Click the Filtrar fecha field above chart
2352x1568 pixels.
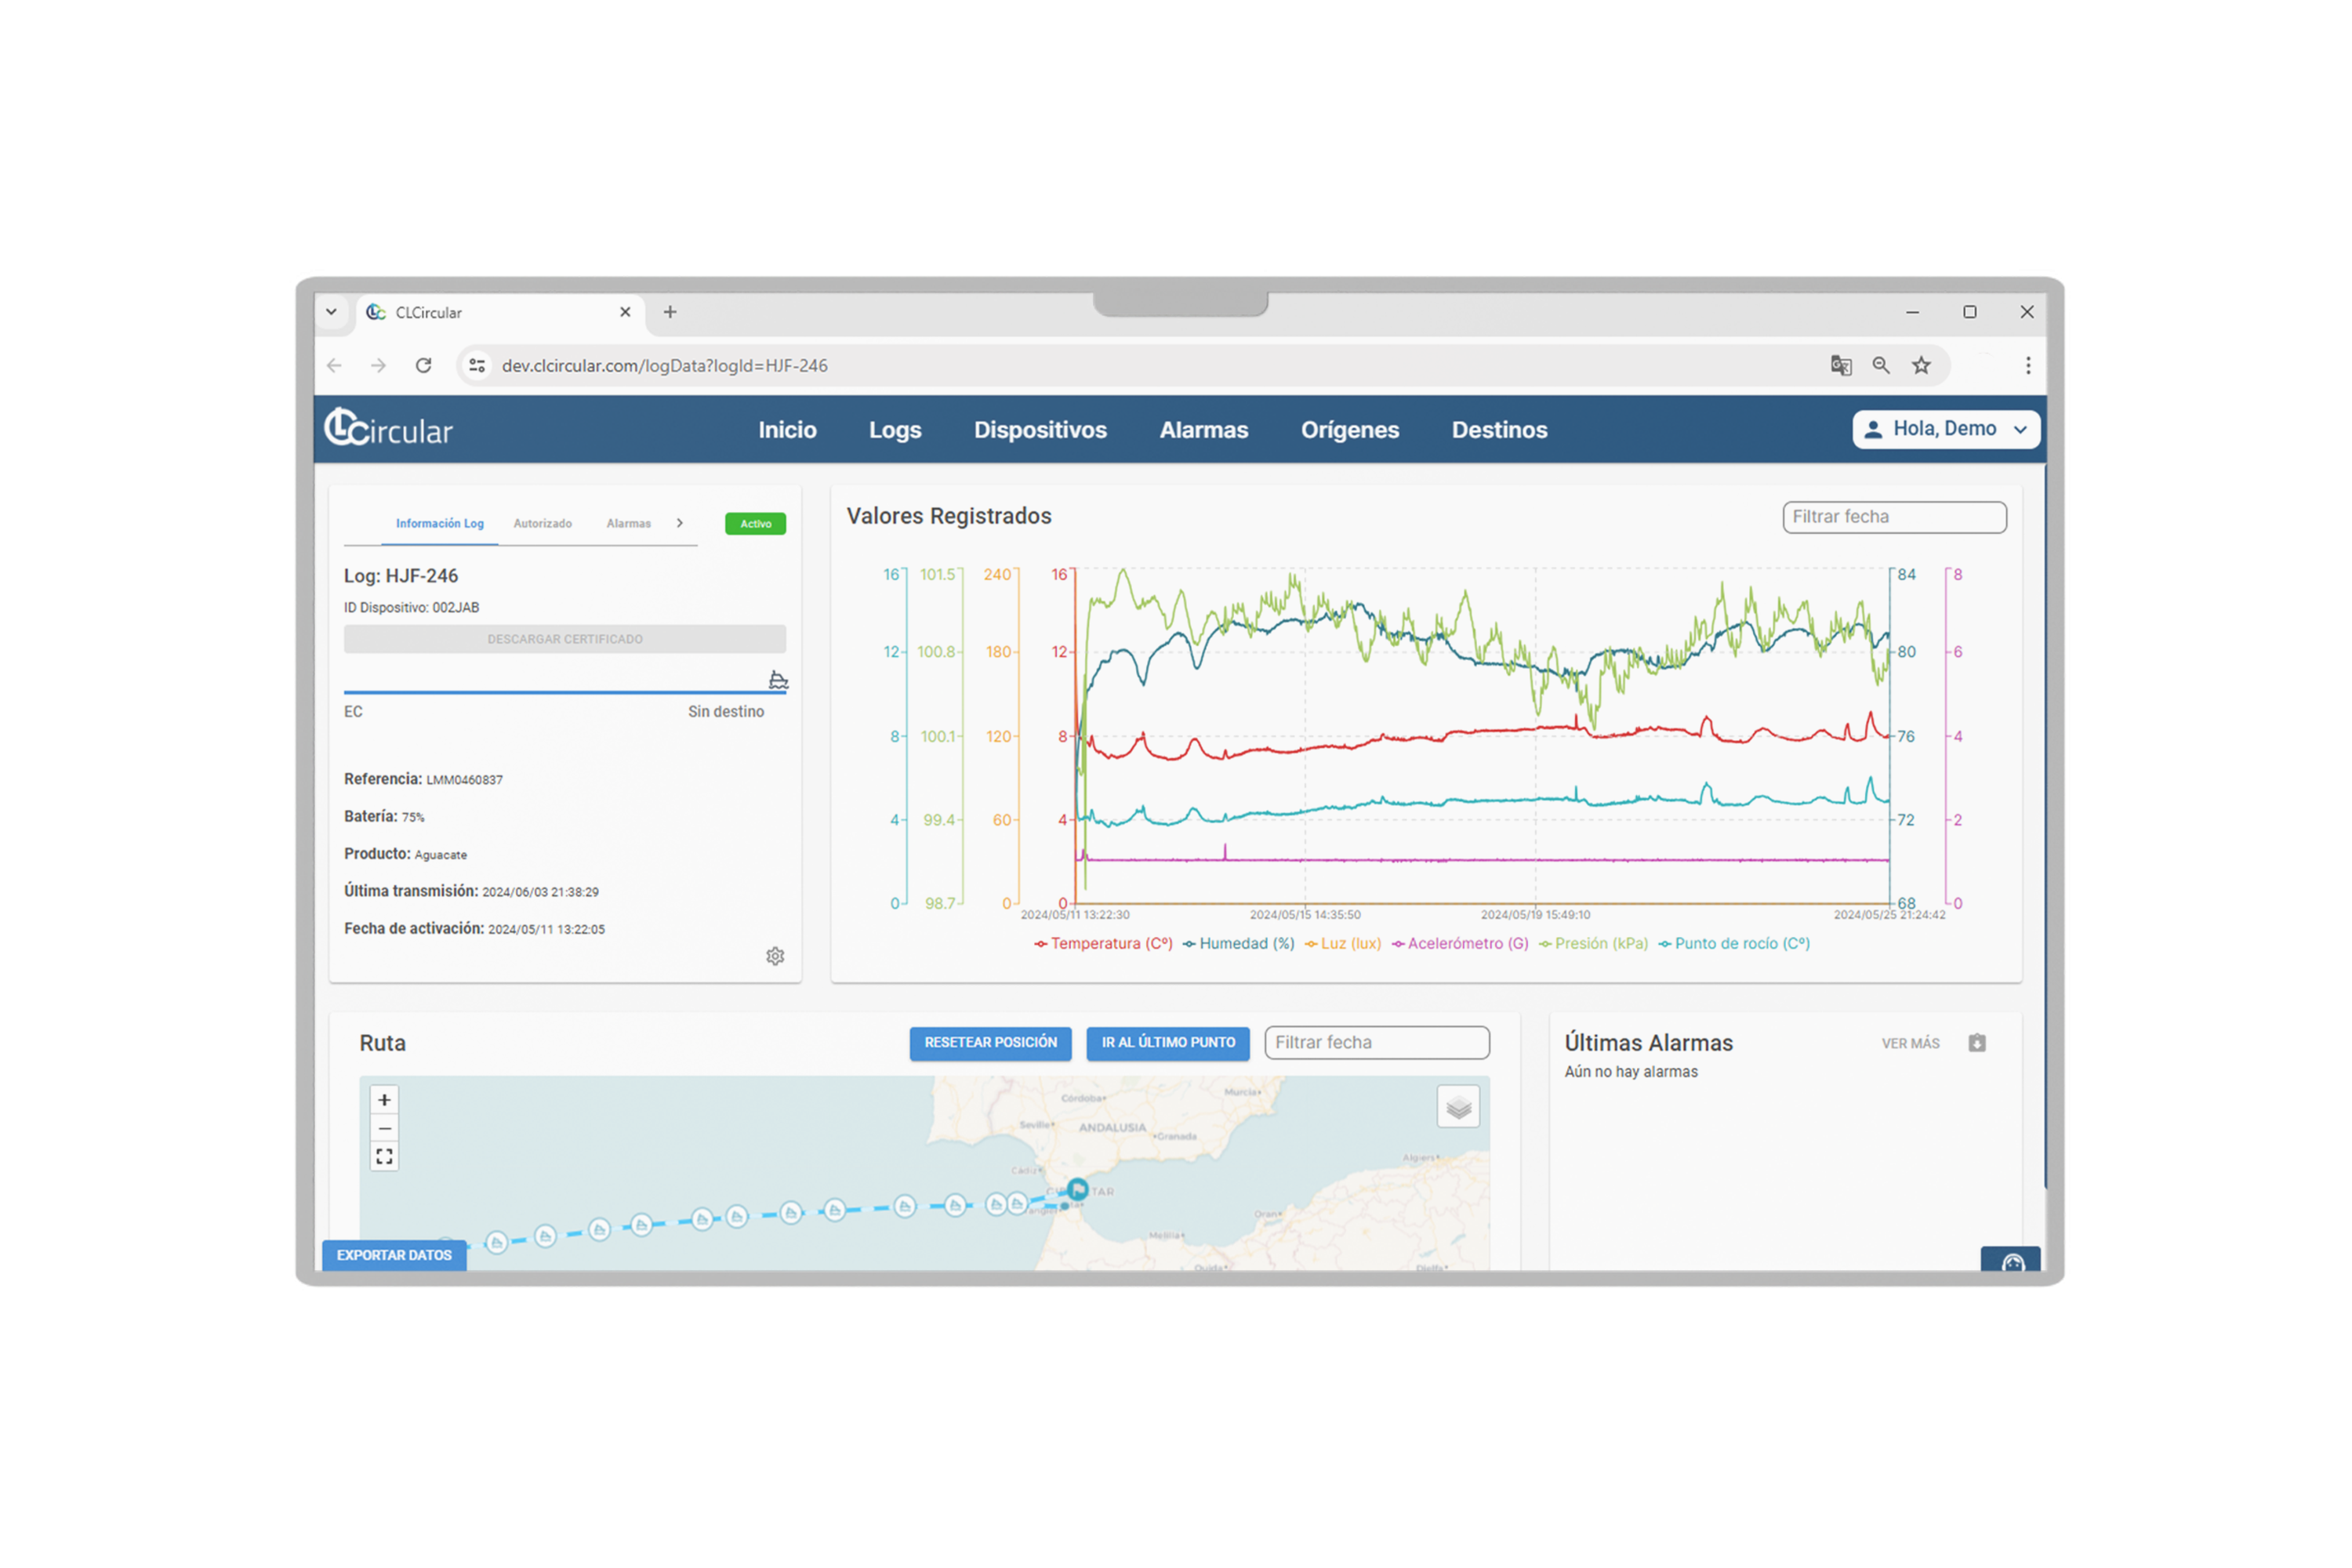[x=1893, y=517]
